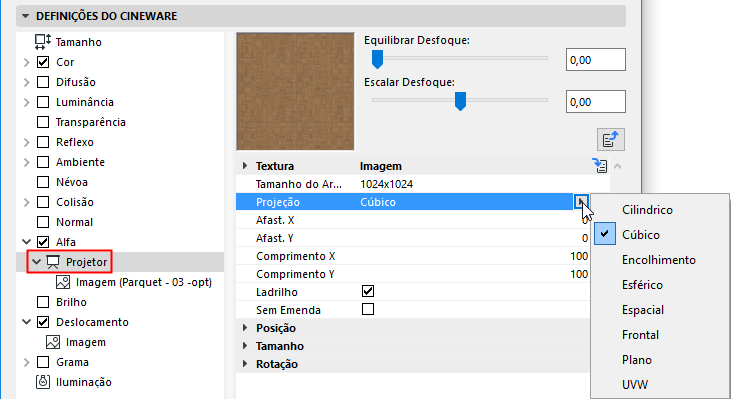Enable the Brilho channel checkbox
The width and height of the screenshot is (731, 399).
click(x=43, y=302)
